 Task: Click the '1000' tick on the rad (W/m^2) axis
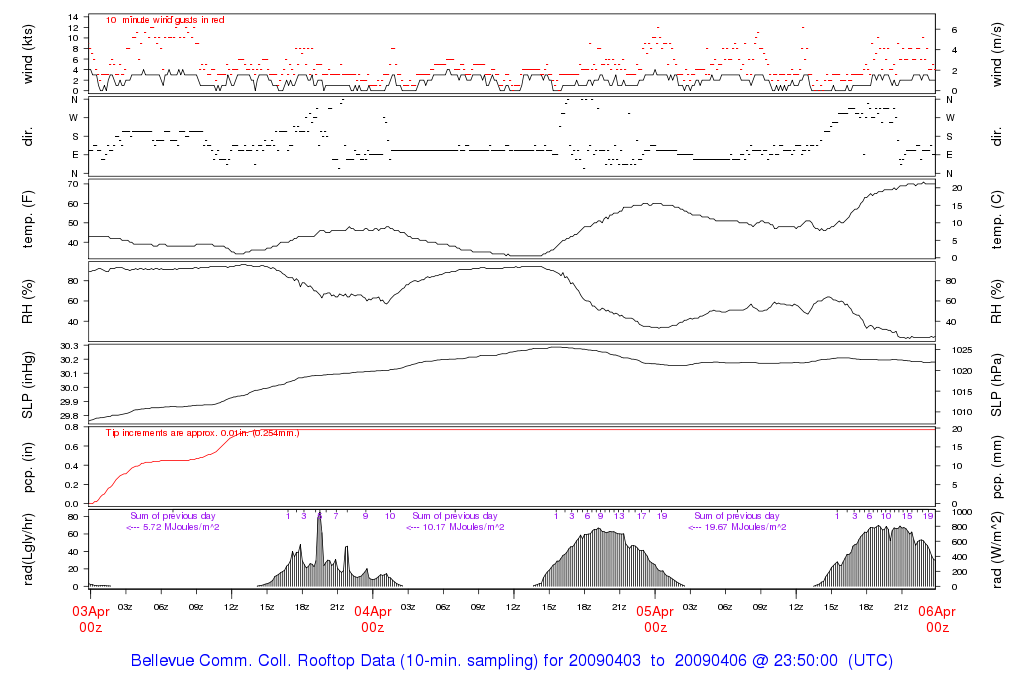pos(963,512)
